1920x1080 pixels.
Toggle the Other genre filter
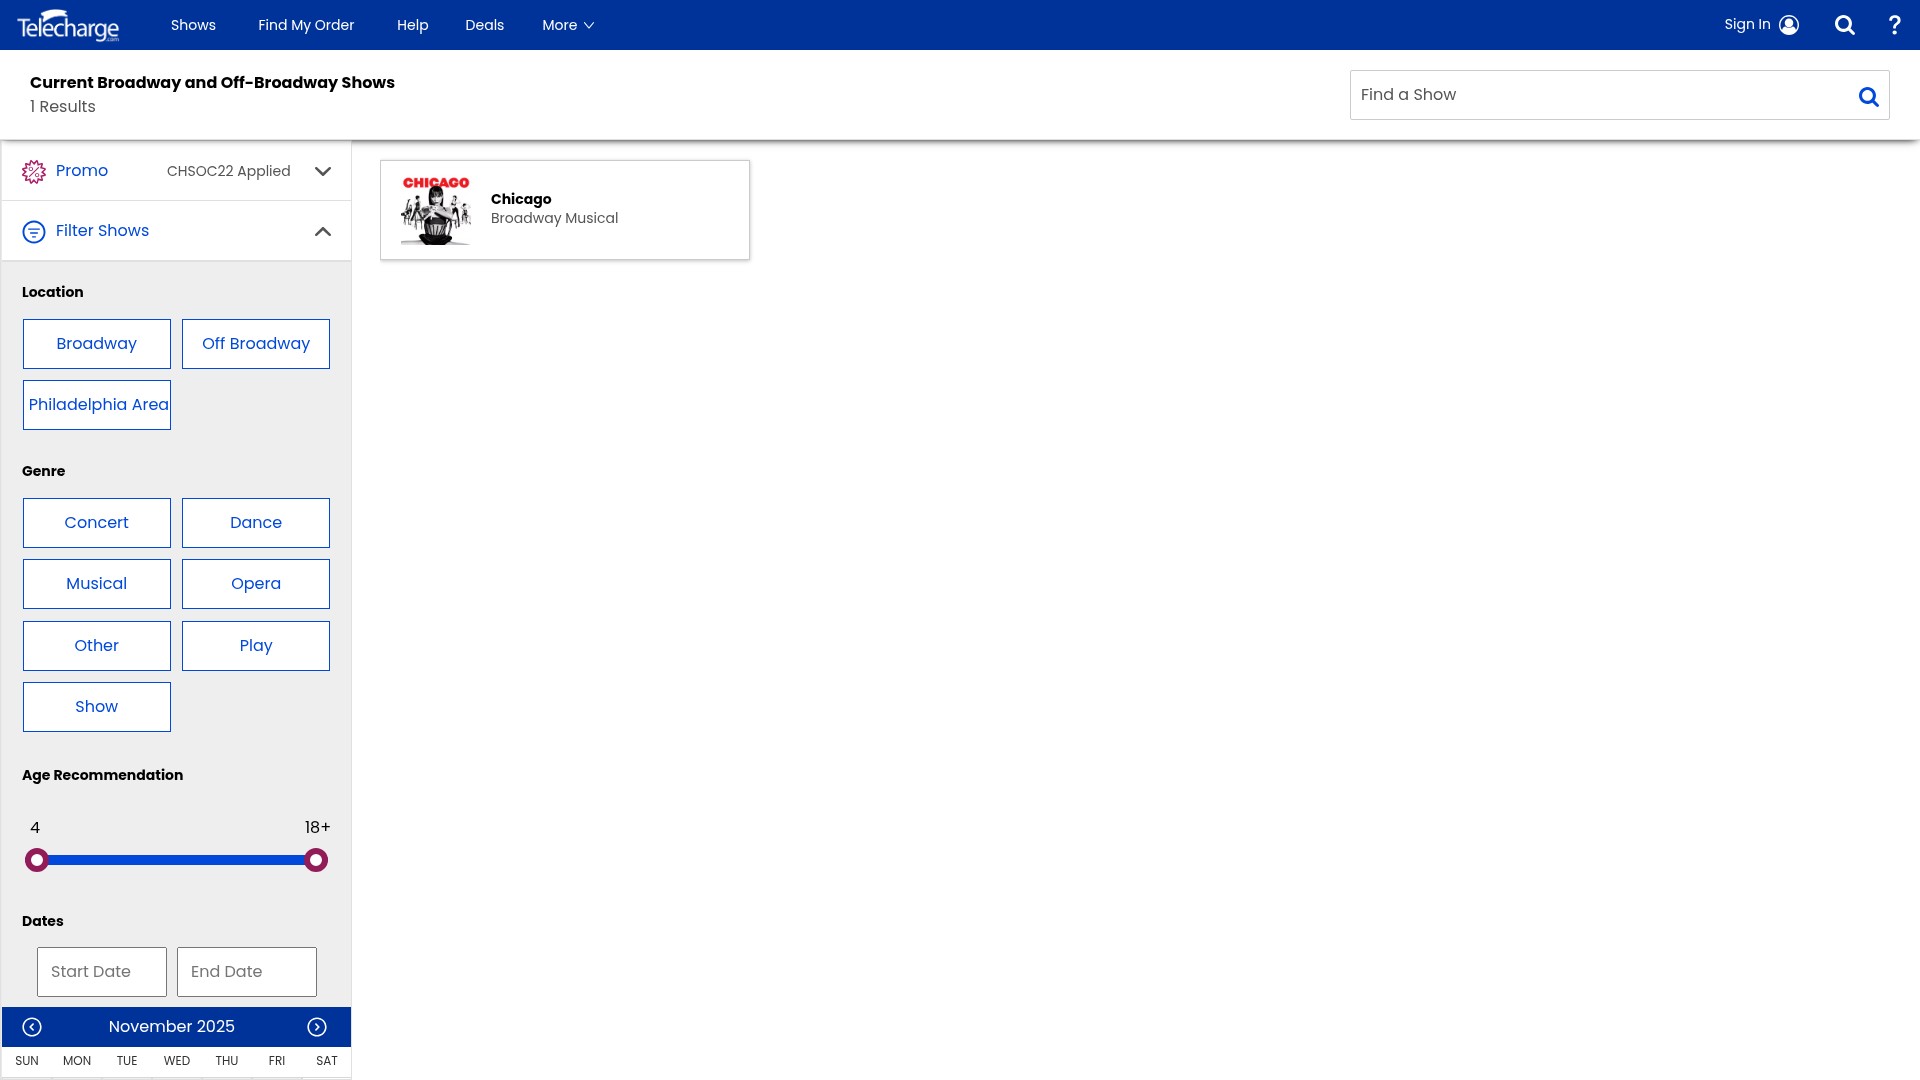[x=97, y=646]
